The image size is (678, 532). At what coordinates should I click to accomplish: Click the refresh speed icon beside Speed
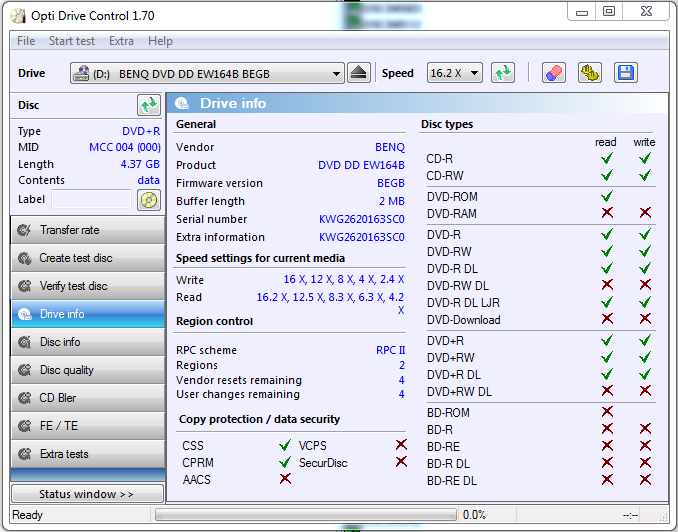point(503,73)
